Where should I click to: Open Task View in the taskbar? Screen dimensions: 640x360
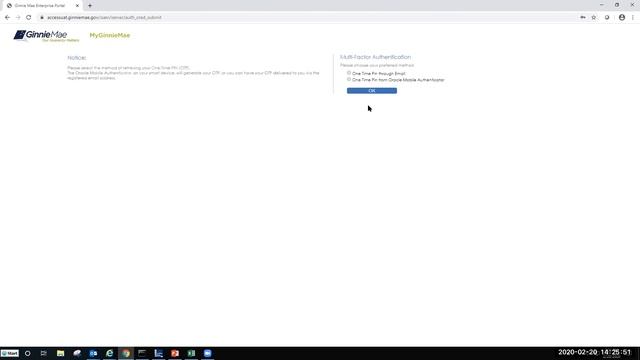click(44, 353)
